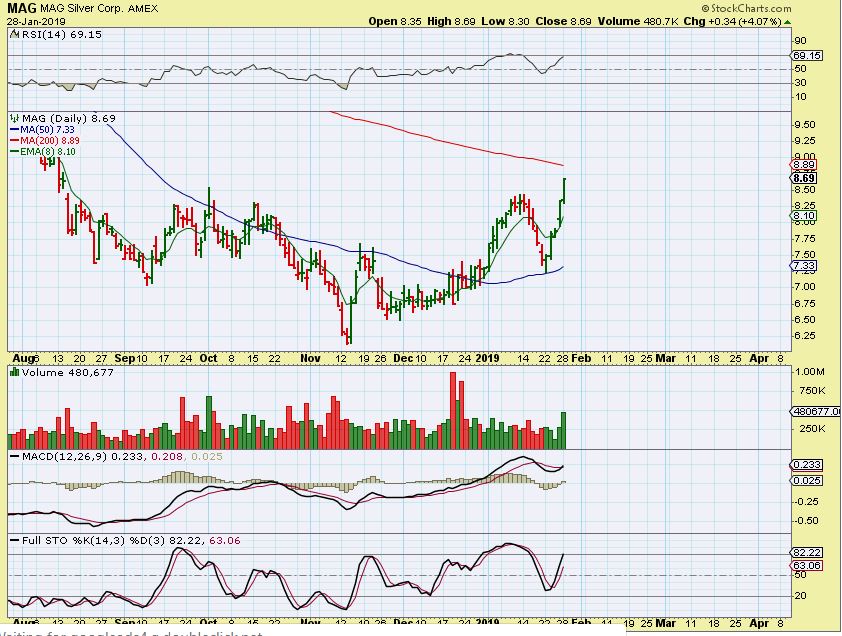The image size is (842, 636).
Task: Click the 'MA(200) 8.89' legend entry
Action: [50, 141]
